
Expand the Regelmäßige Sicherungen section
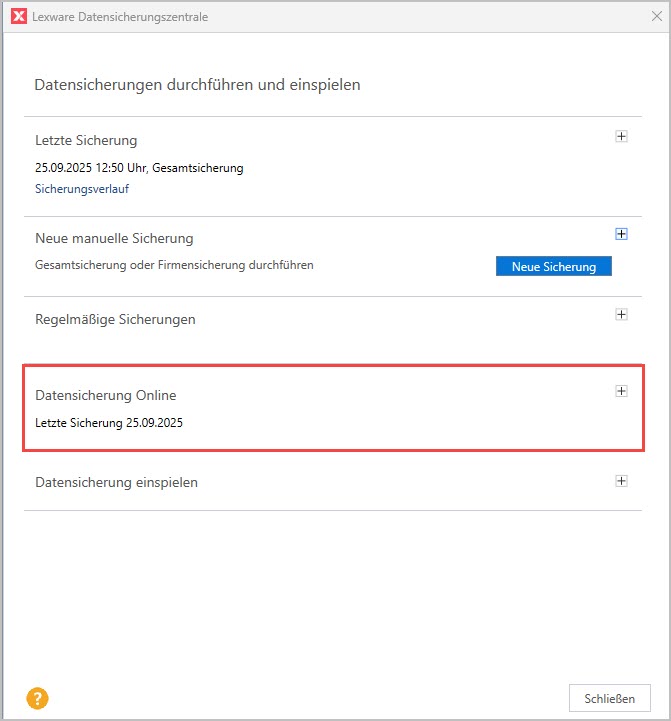[621, 315]
